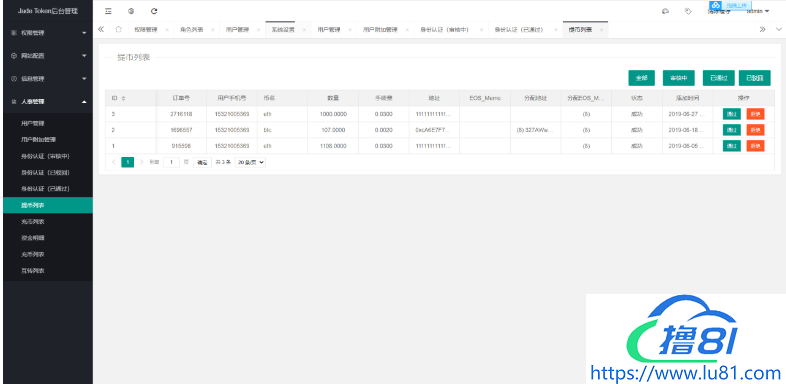786x384 pixels.
Task: Click the theme palette icon near admin
Action: coord(666,11)
